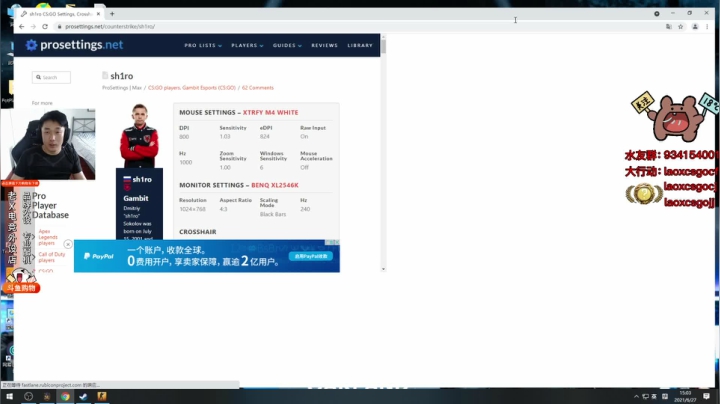This screenshot has width=720, height=404.
Task: Click the Scaling Mode value Black Bars
Action: coord(273,214)
